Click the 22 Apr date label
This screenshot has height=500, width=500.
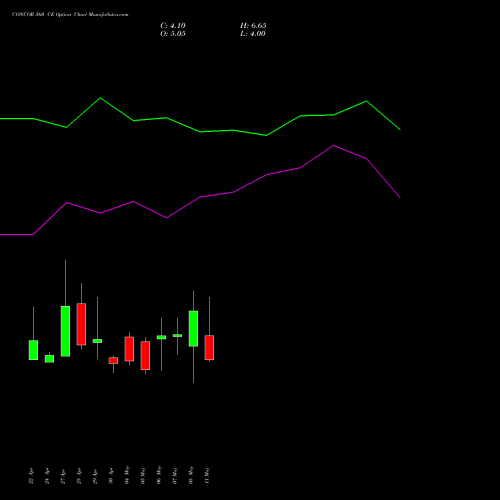coord(31,476)
